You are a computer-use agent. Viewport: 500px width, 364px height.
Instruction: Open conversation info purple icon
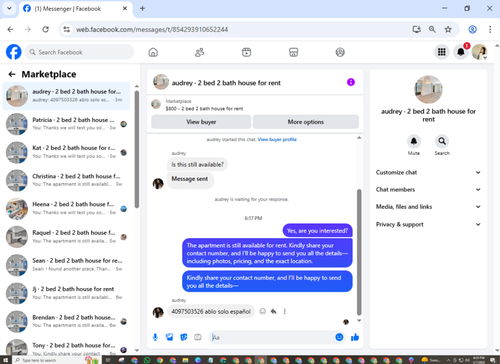coord(351,82)
